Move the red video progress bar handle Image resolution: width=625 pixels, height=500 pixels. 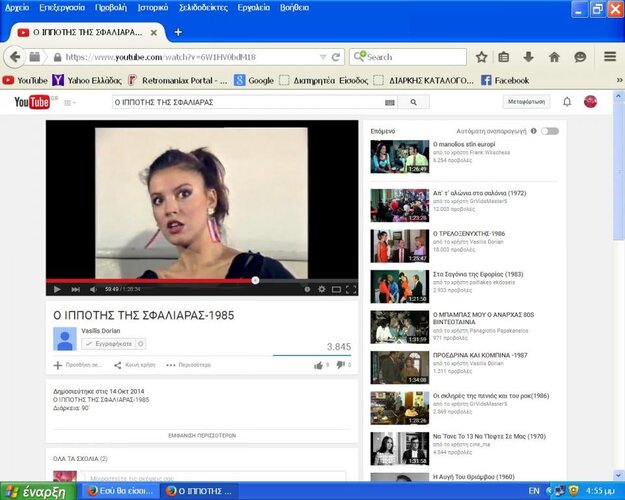coord(255,280)
